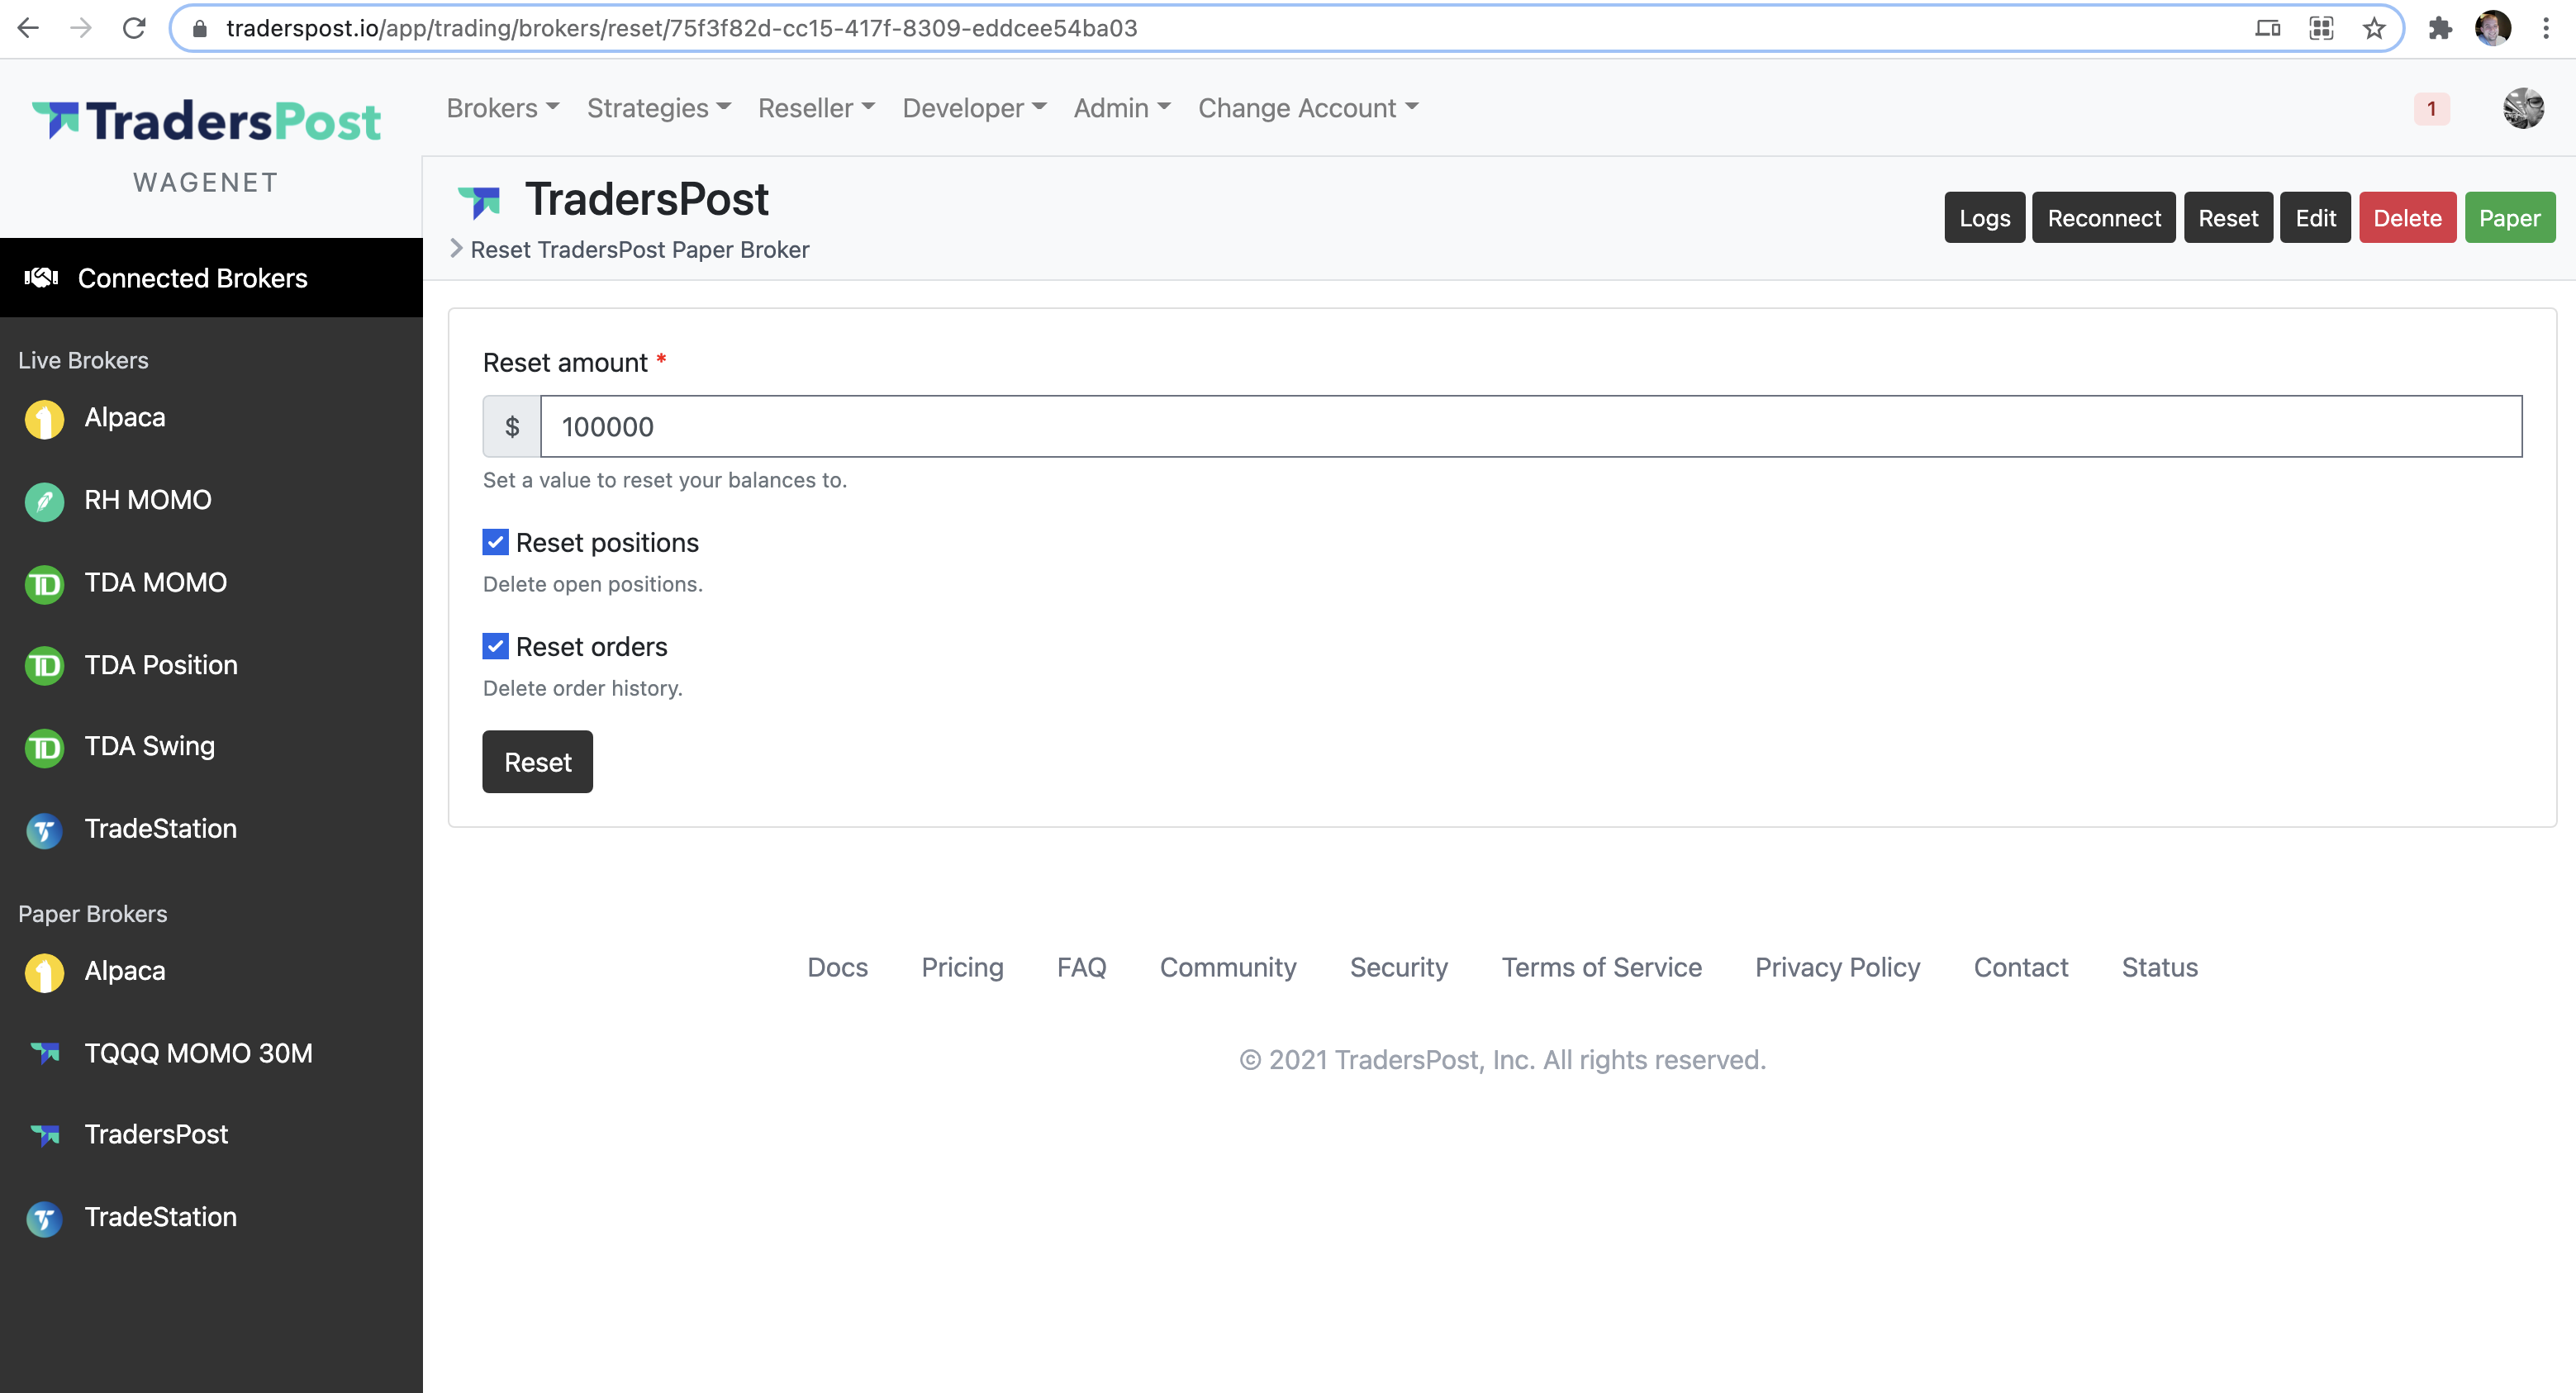Click the RH MOMO Robinhood feather icon
This screenshot has height=1393, width=2576.
click(x=44, y=501)
